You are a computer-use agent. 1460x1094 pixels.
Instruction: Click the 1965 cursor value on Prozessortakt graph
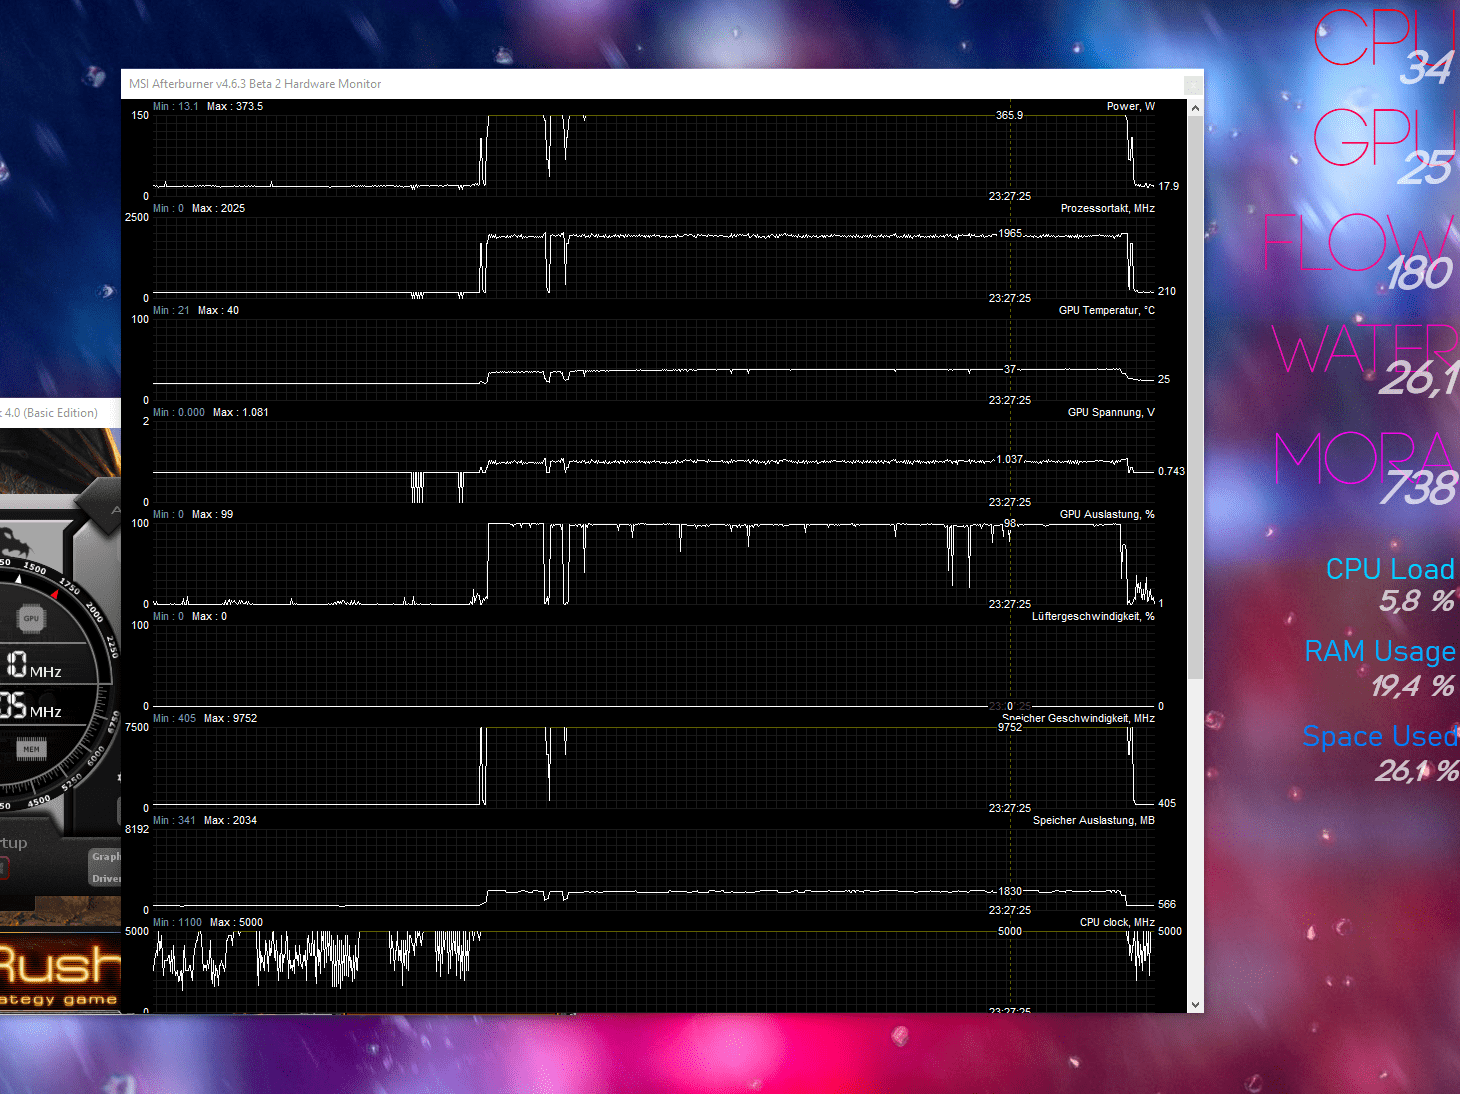[x=1010, y=233]
